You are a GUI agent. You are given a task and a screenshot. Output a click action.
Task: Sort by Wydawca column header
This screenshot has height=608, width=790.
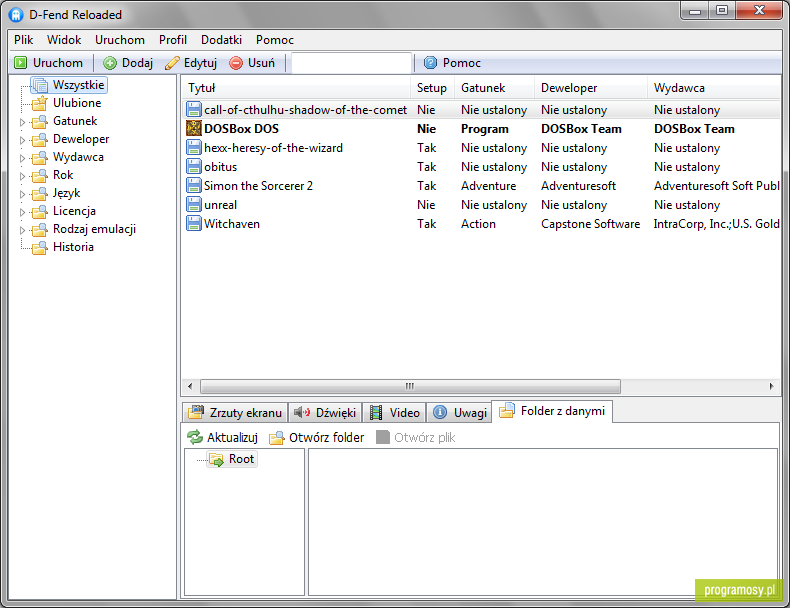pyautogui.click(x=714, y=88)
